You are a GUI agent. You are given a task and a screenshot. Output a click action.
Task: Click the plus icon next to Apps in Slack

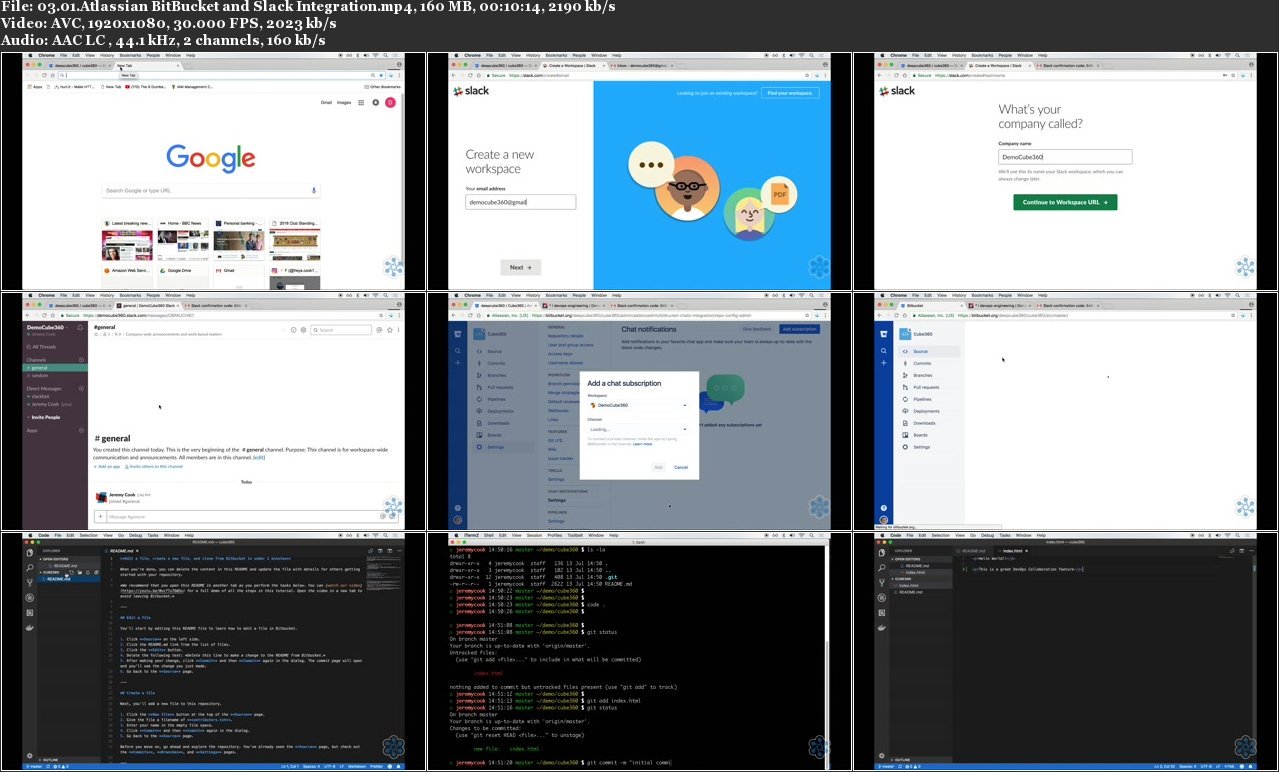(81, 430)
